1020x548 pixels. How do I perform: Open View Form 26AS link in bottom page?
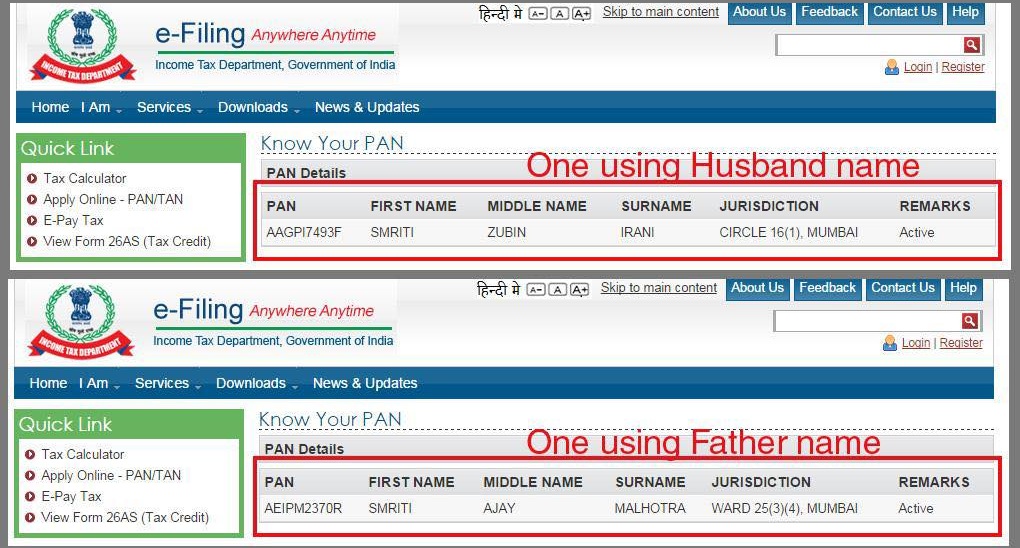pyautogui.click(x=125, y=517)
